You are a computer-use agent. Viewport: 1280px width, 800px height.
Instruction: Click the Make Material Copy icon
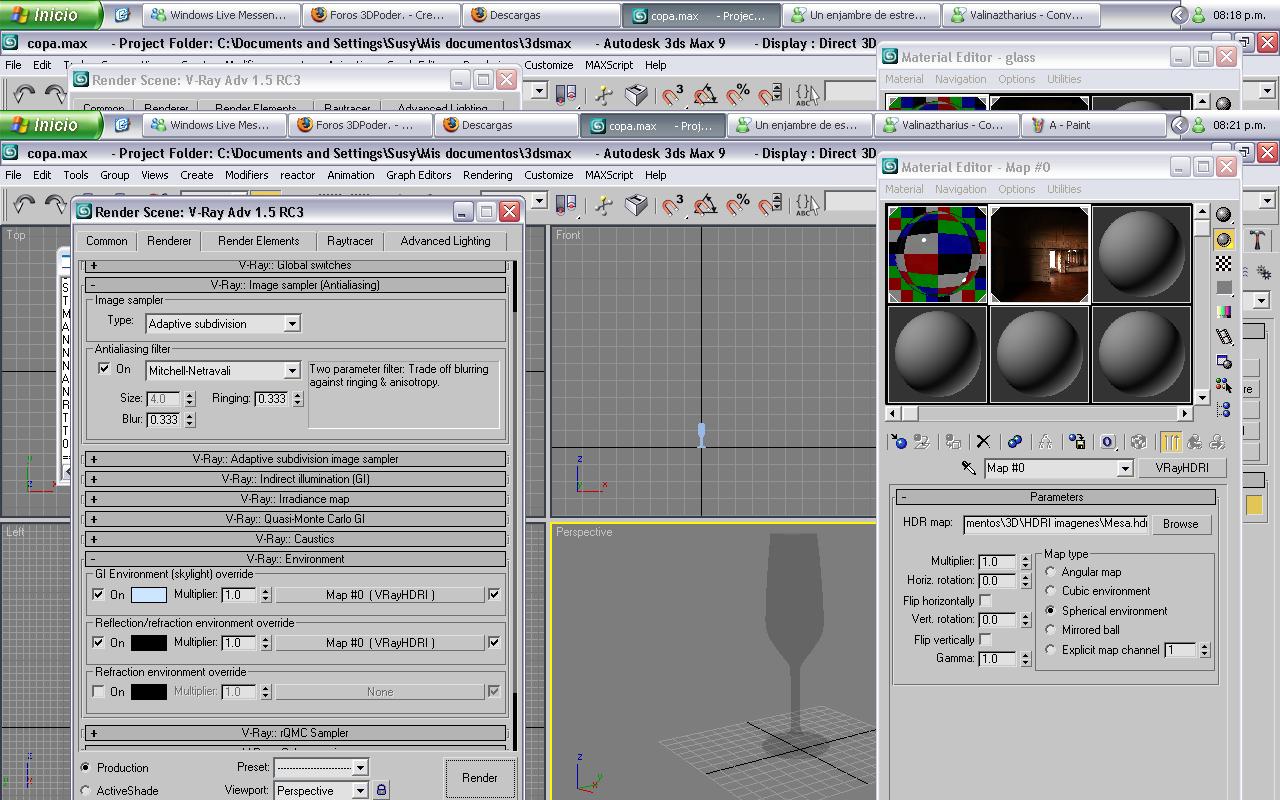tap(1015, 441)
